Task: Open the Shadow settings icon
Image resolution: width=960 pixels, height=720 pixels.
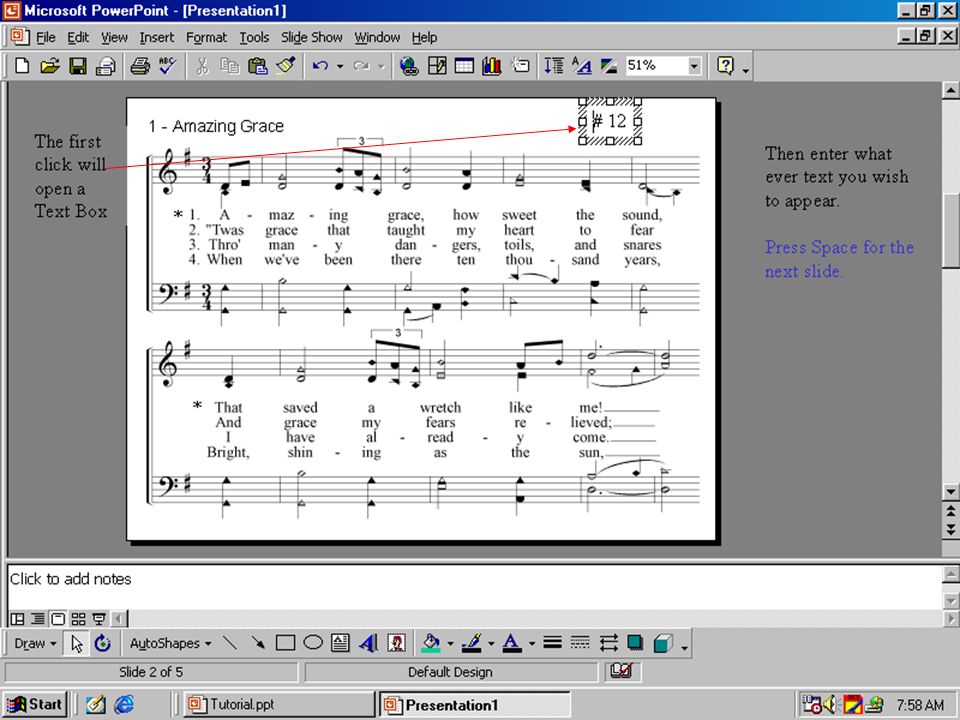Action: point(636,643)
